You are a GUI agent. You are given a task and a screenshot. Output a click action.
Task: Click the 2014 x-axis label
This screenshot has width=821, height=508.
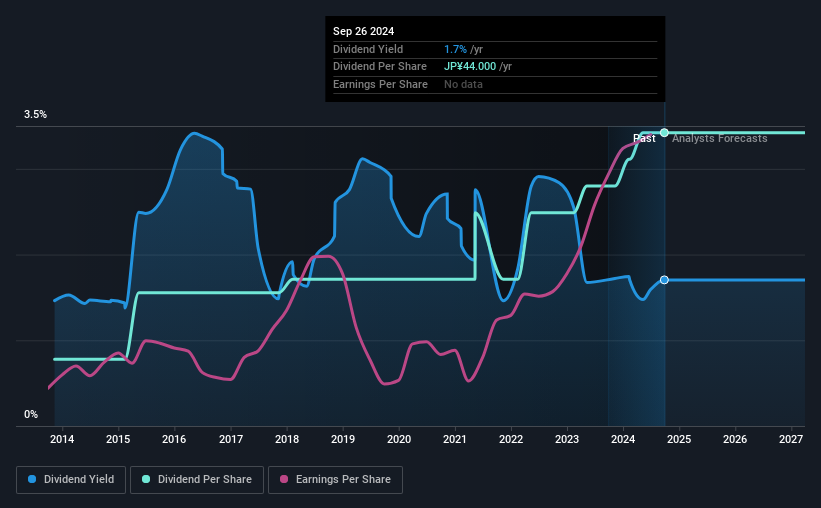pyautogui.click(x=62, y=439)
